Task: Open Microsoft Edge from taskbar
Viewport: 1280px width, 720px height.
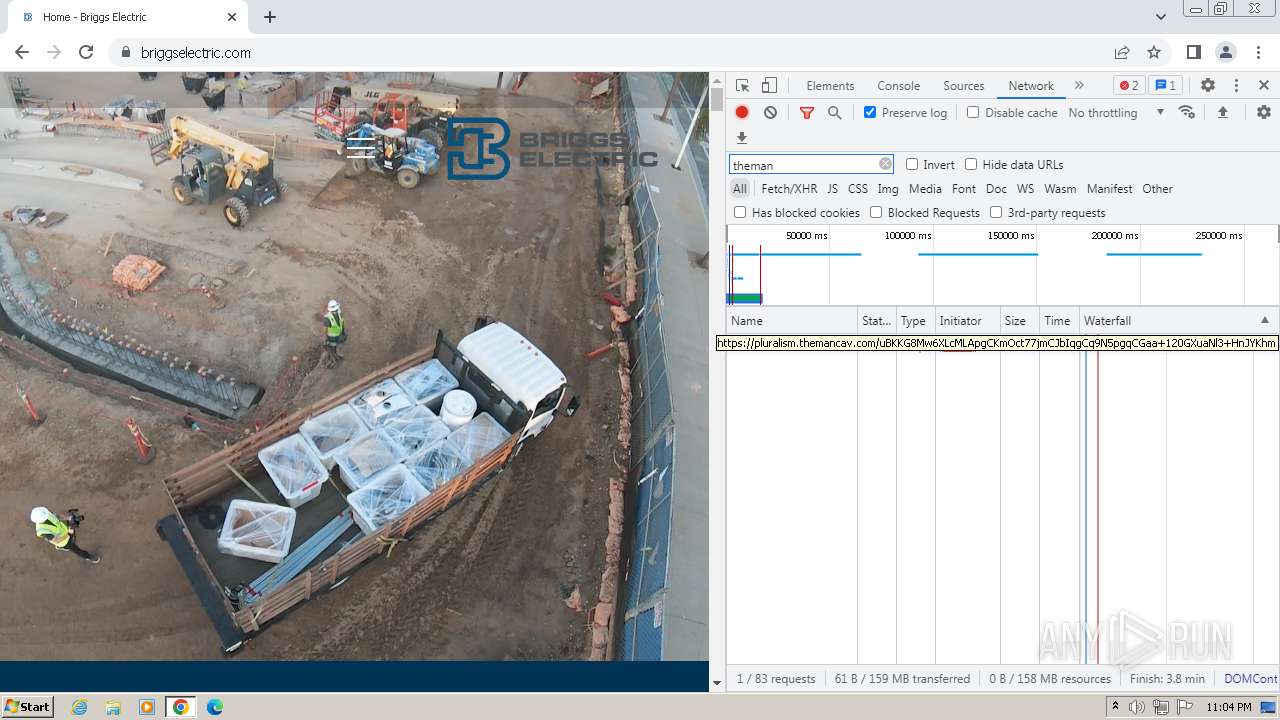Action: coord(215,707)
